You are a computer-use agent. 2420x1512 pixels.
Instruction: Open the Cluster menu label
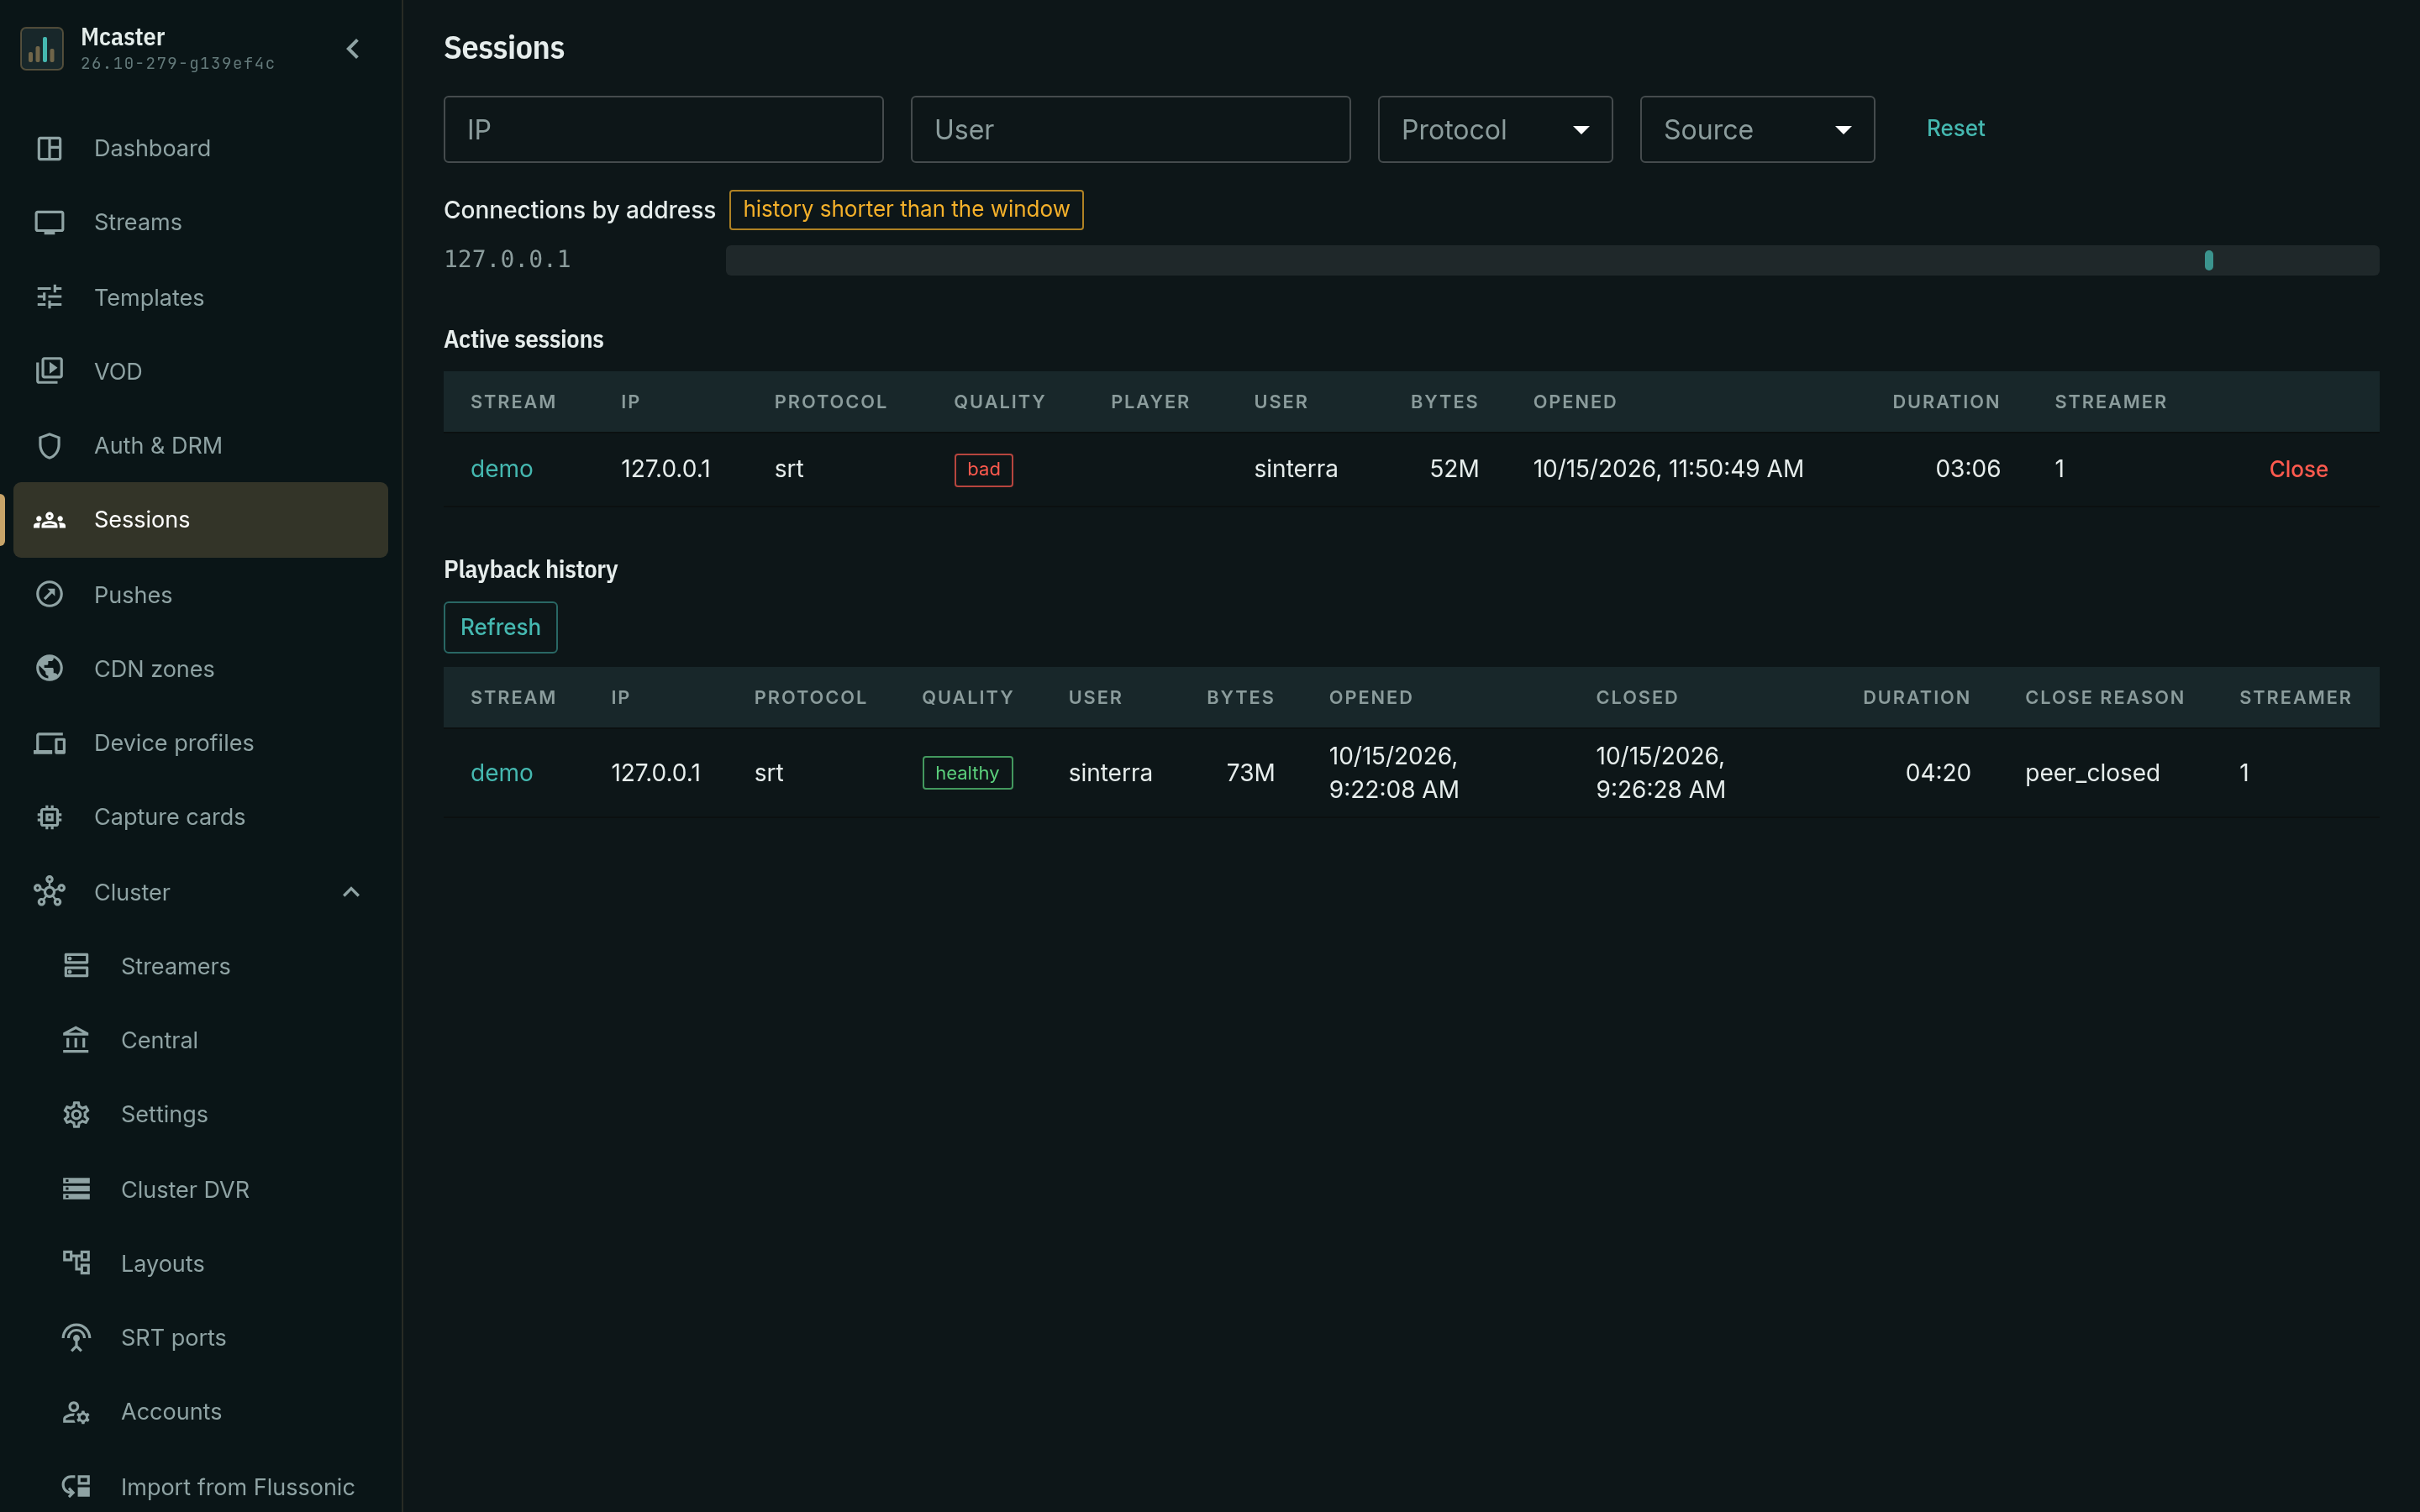132,892
